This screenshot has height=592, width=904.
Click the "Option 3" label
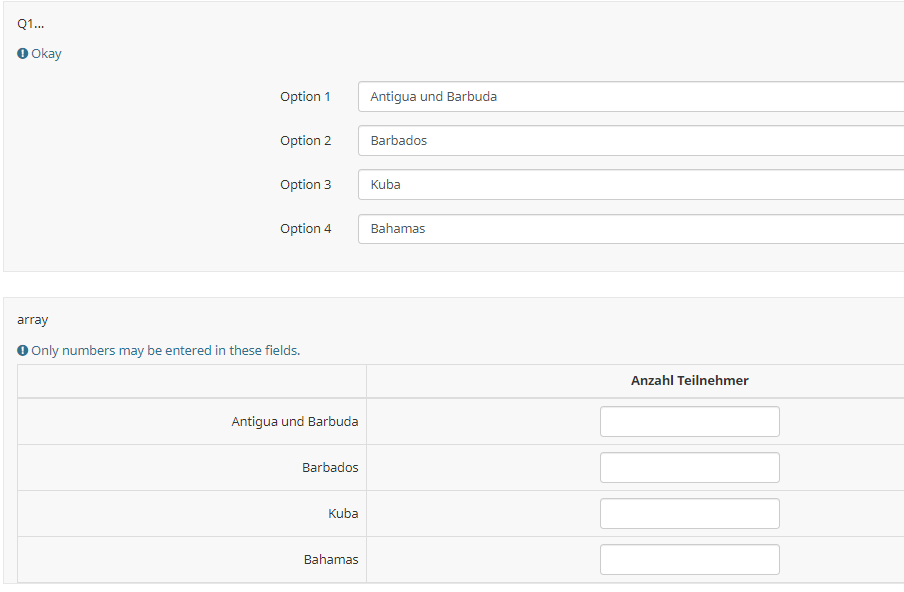(x=305, y=185)
